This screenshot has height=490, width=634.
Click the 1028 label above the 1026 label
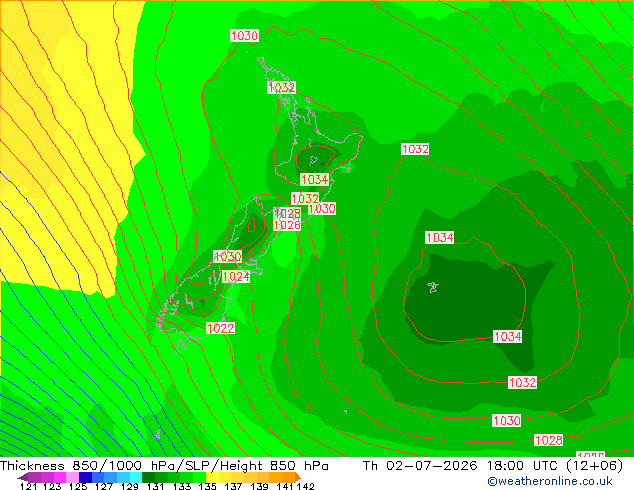[287, 213]
